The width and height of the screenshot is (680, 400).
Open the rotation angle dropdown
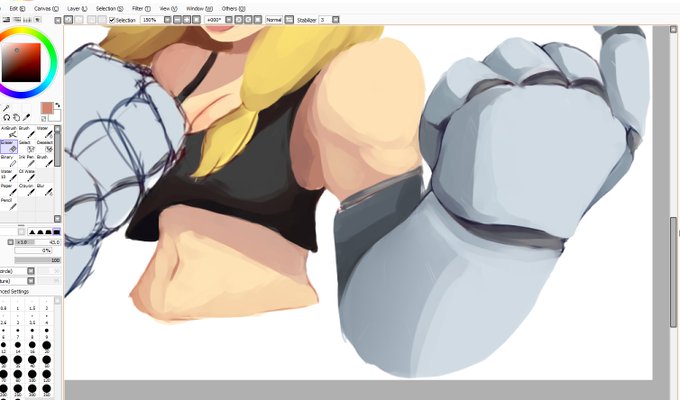(x=229, y=20)
